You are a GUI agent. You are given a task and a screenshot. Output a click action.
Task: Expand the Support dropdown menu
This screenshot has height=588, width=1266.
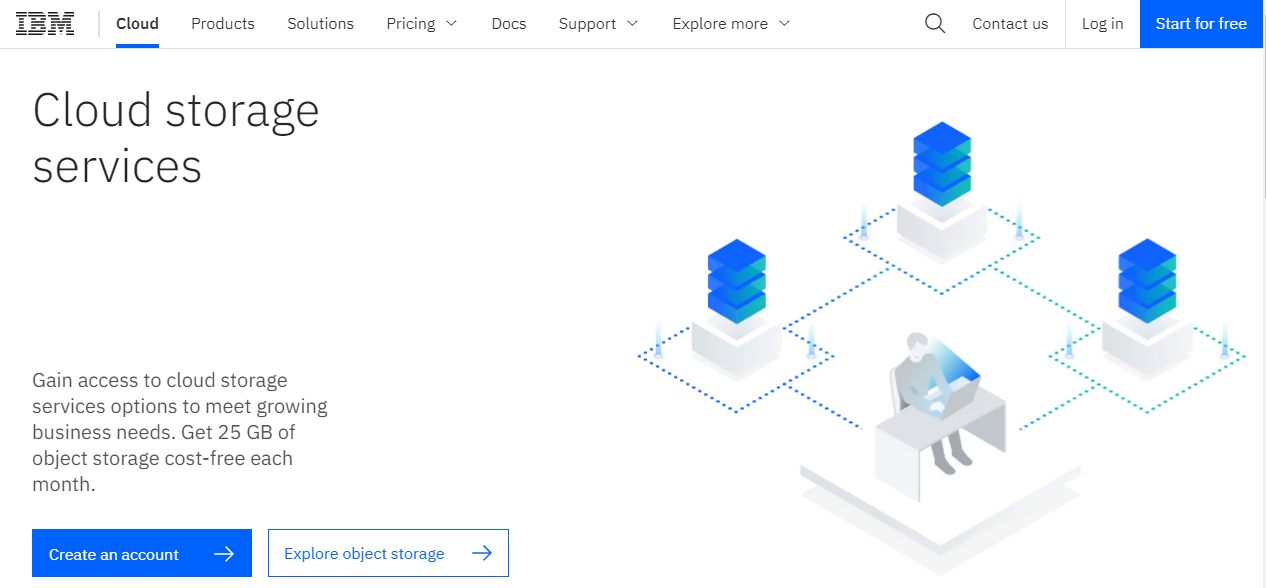point(598,24)
